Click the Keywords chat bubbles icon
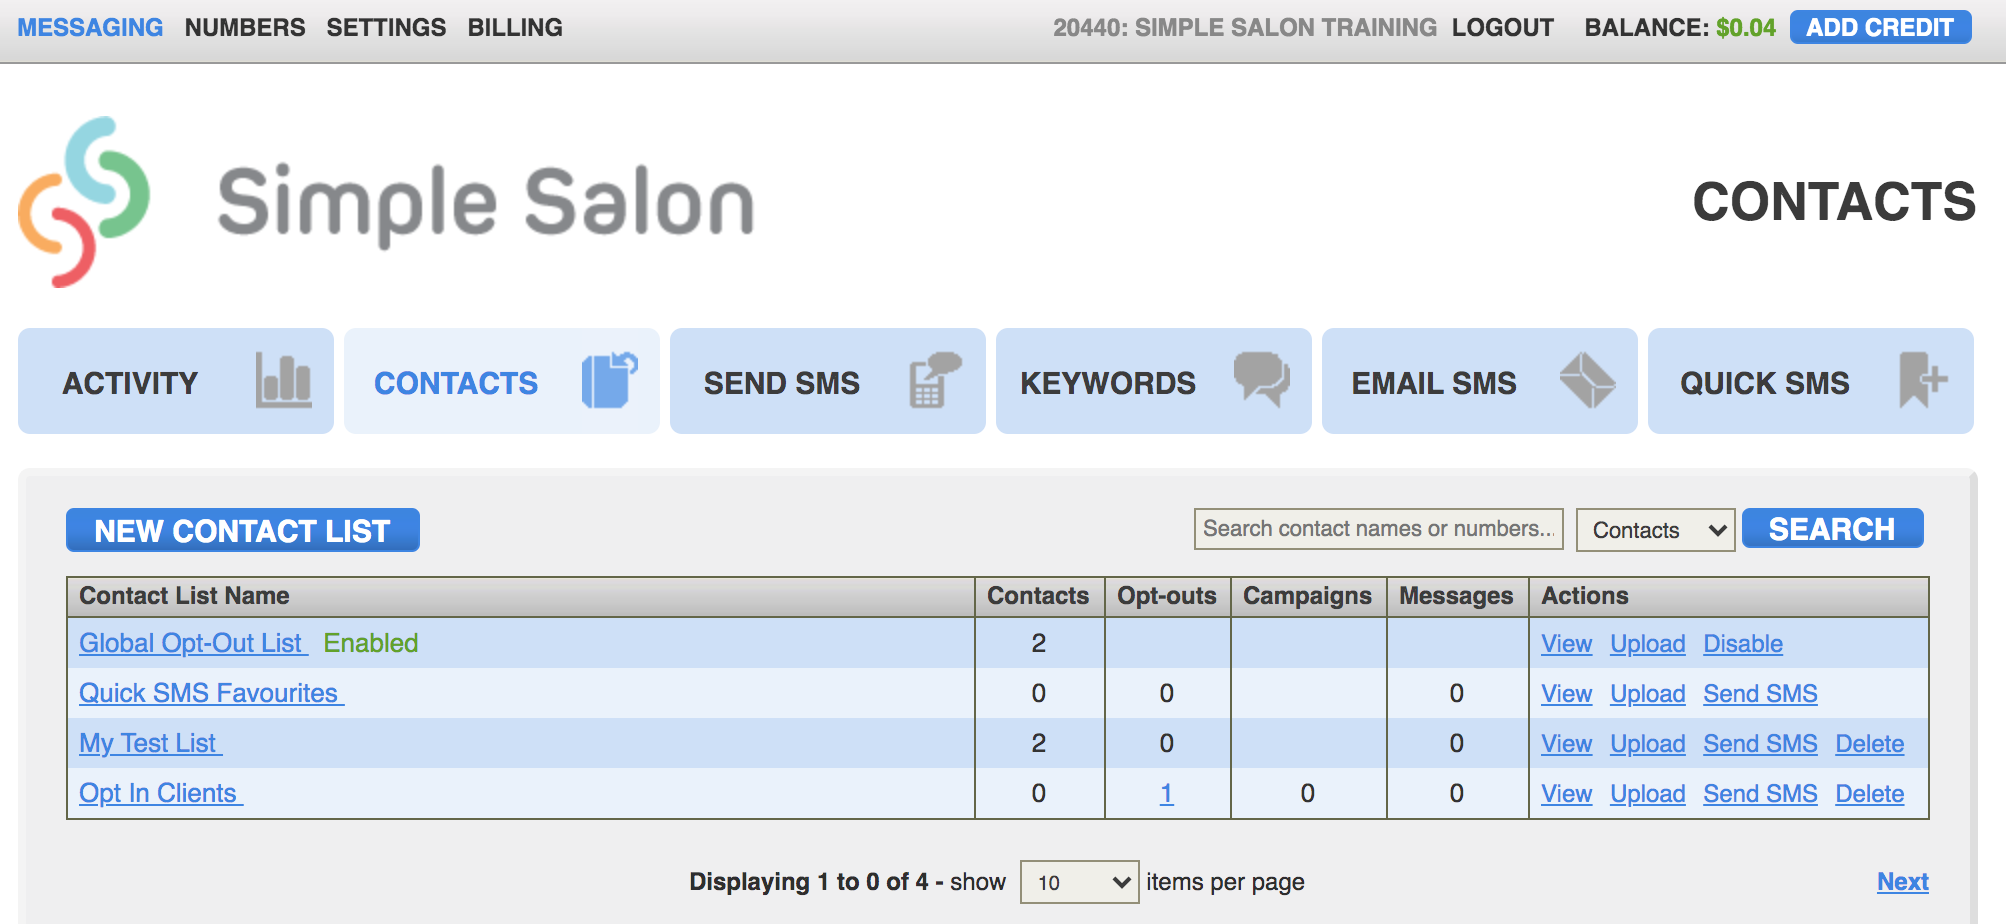Screen dimensions: 2006x924 click(x=1261, y=381)
